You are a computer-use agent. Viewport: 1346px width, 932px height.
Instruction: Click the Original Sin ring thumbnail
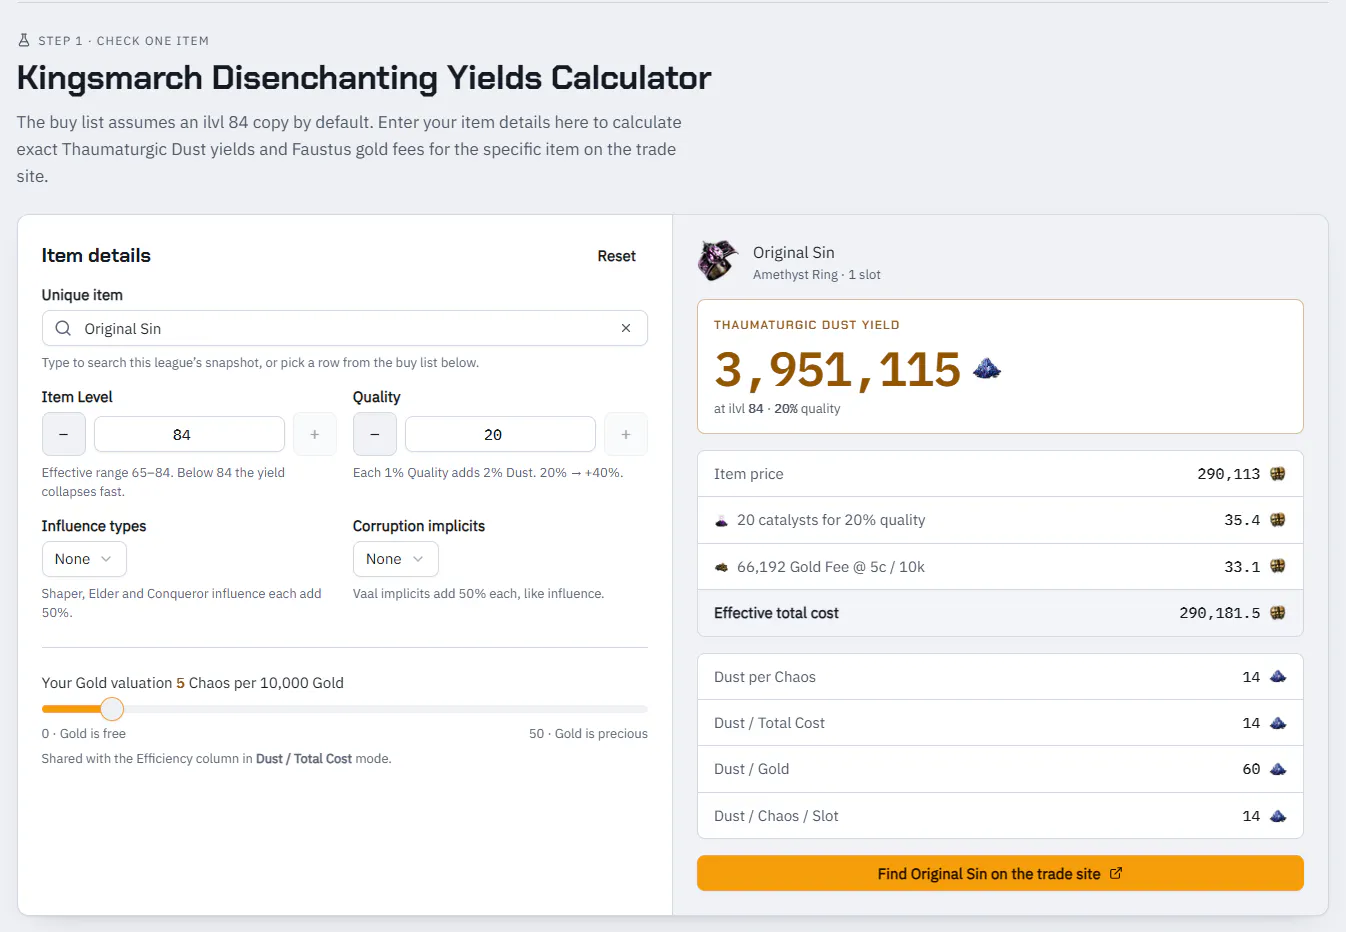point(718,262)
